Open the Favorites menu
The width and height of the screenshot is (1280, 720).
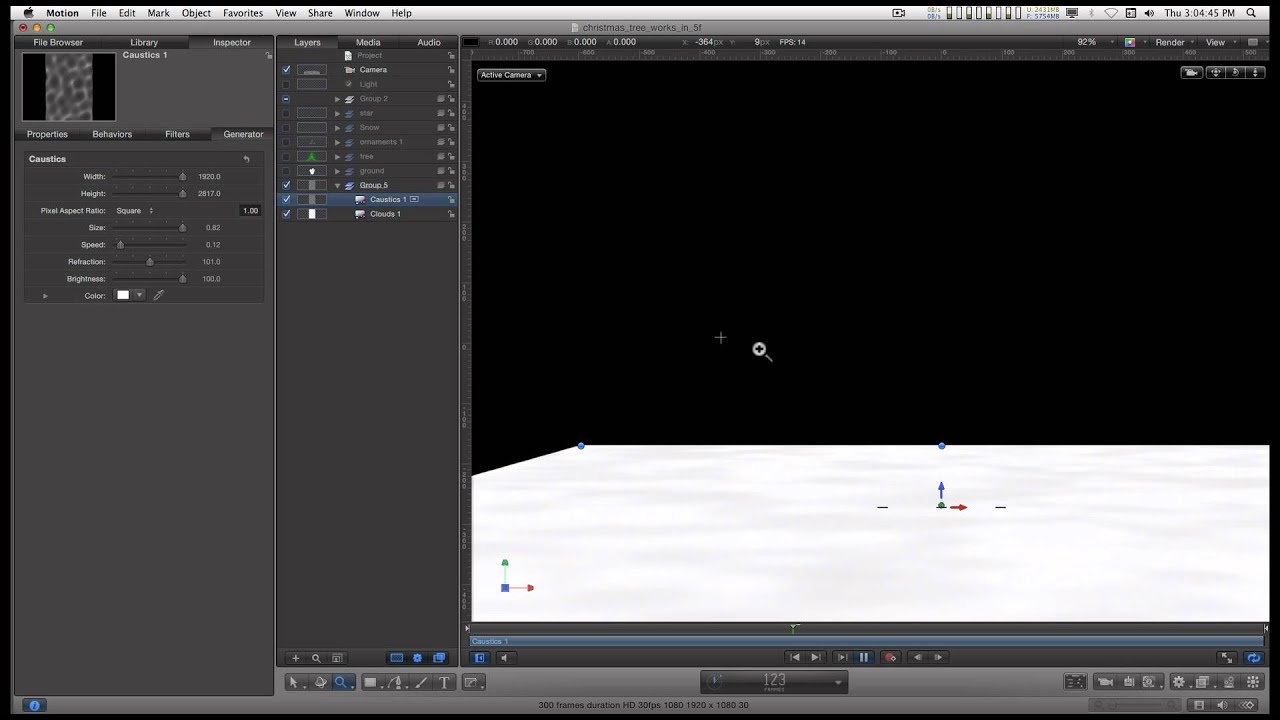(243, 13)
